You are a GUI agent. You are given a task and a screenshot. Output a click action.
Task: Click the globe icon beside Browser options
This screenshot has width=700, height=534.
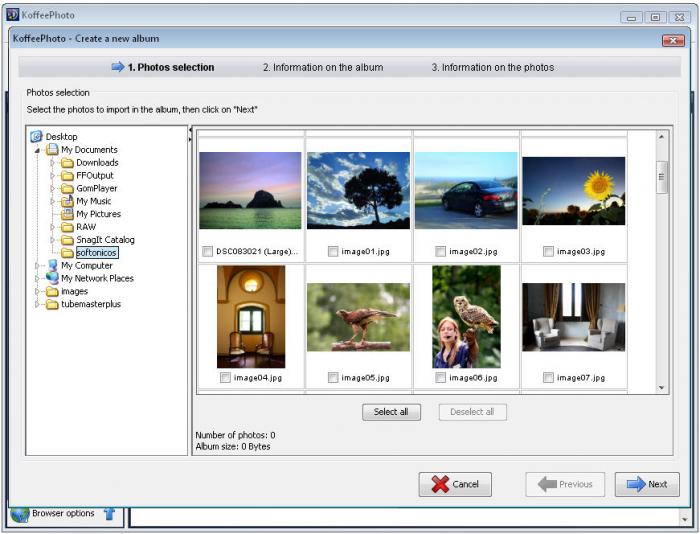pos(20,514)
